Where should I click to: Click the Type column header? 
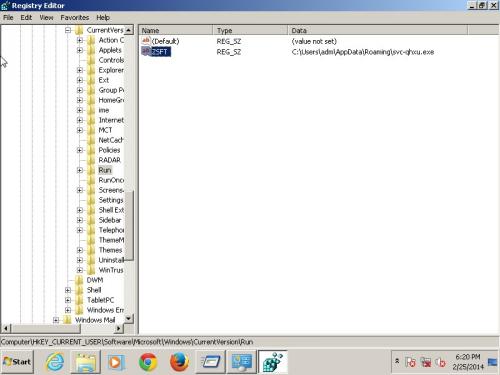click(x=250, y=30)
